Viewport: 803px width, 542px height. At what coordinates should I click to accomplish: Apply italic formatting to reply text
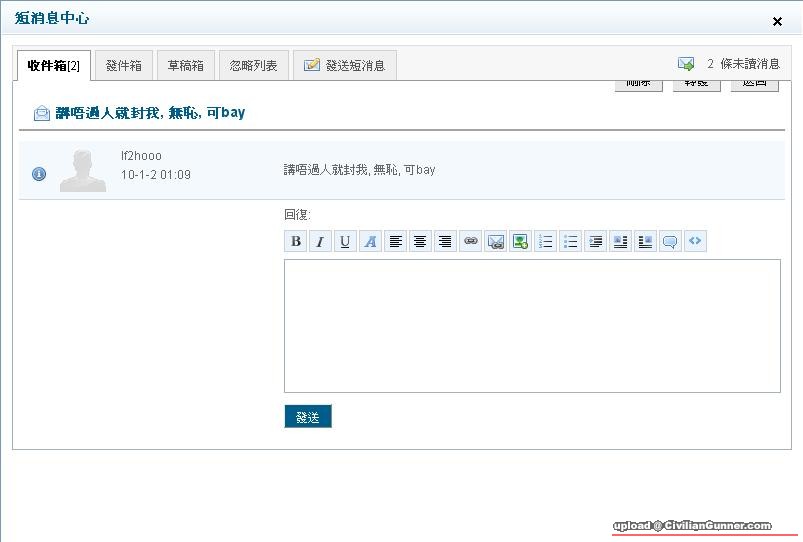(x=320, y=241)
